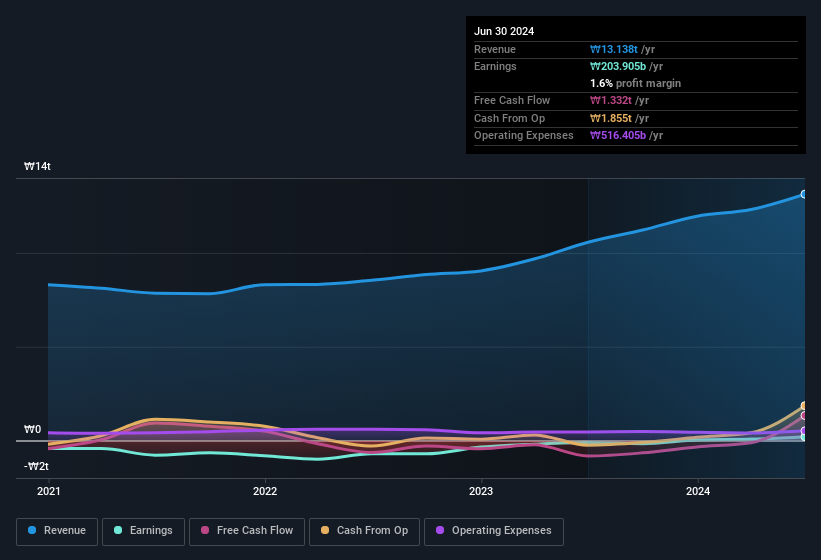Click the 2023 x-axis label

(481, 491)
